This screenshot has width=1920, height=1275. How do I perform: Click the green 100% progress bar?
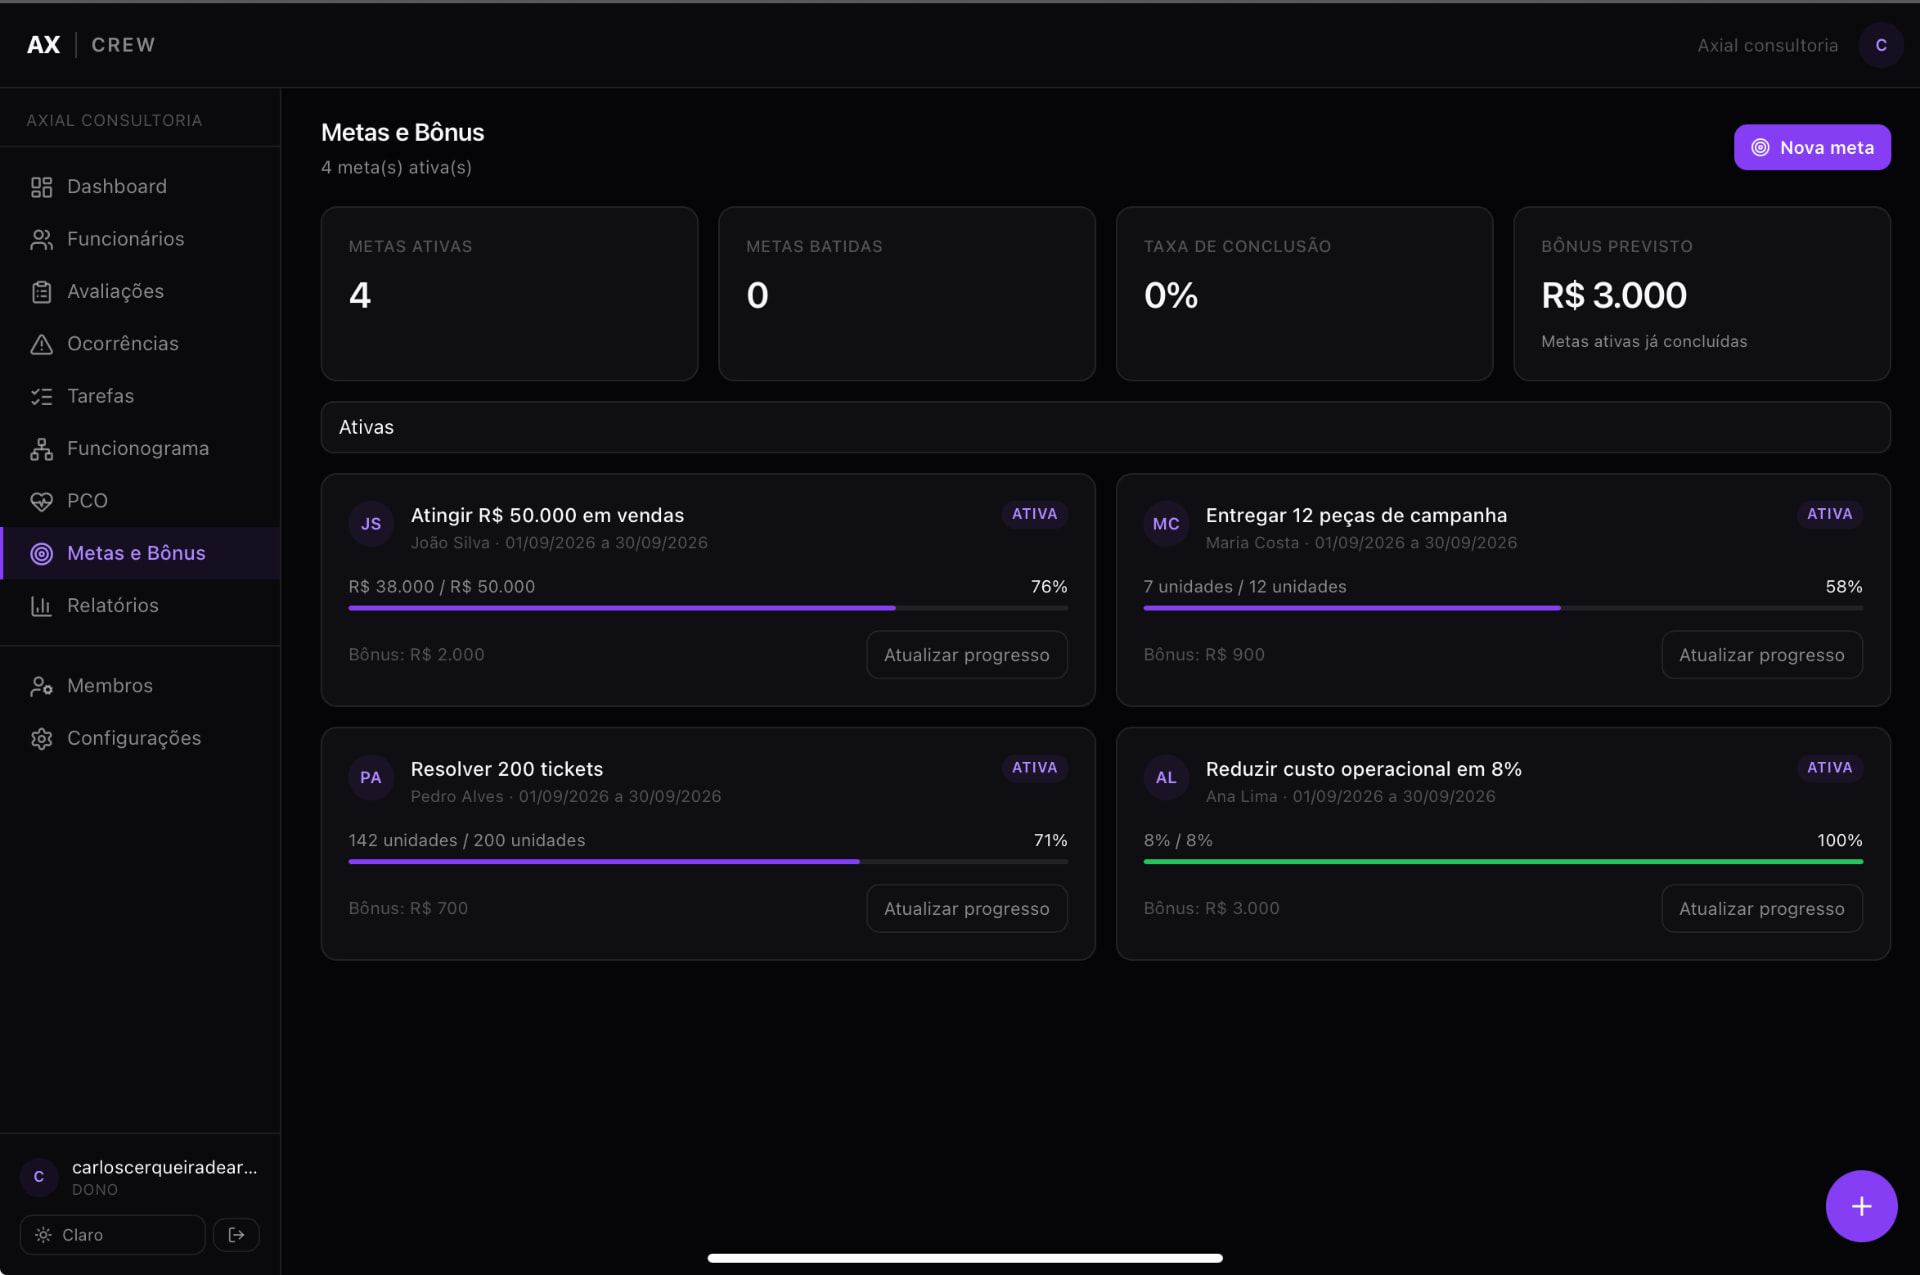(1502, 861)
